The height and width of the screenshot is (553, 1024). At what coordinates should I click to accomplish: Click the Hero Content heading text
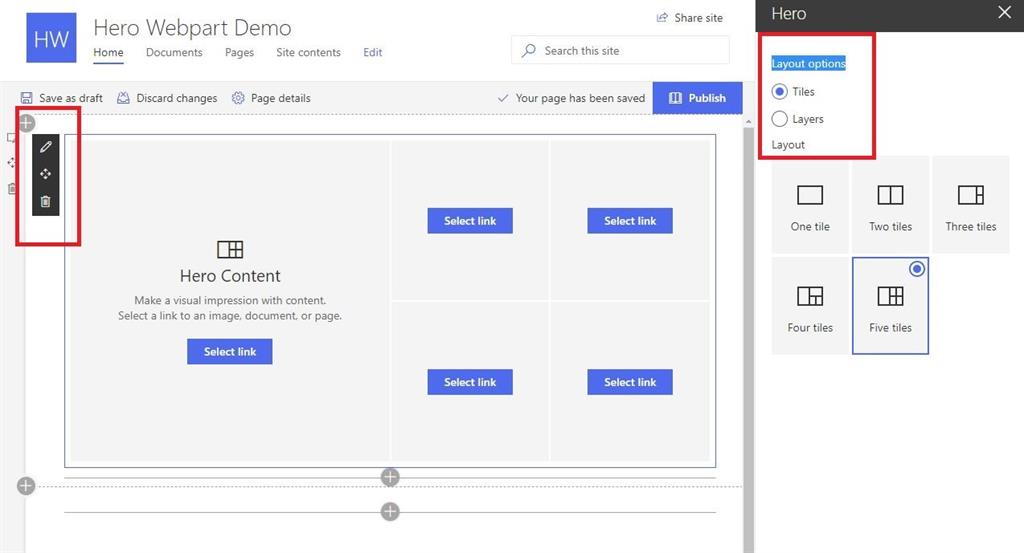230,276
